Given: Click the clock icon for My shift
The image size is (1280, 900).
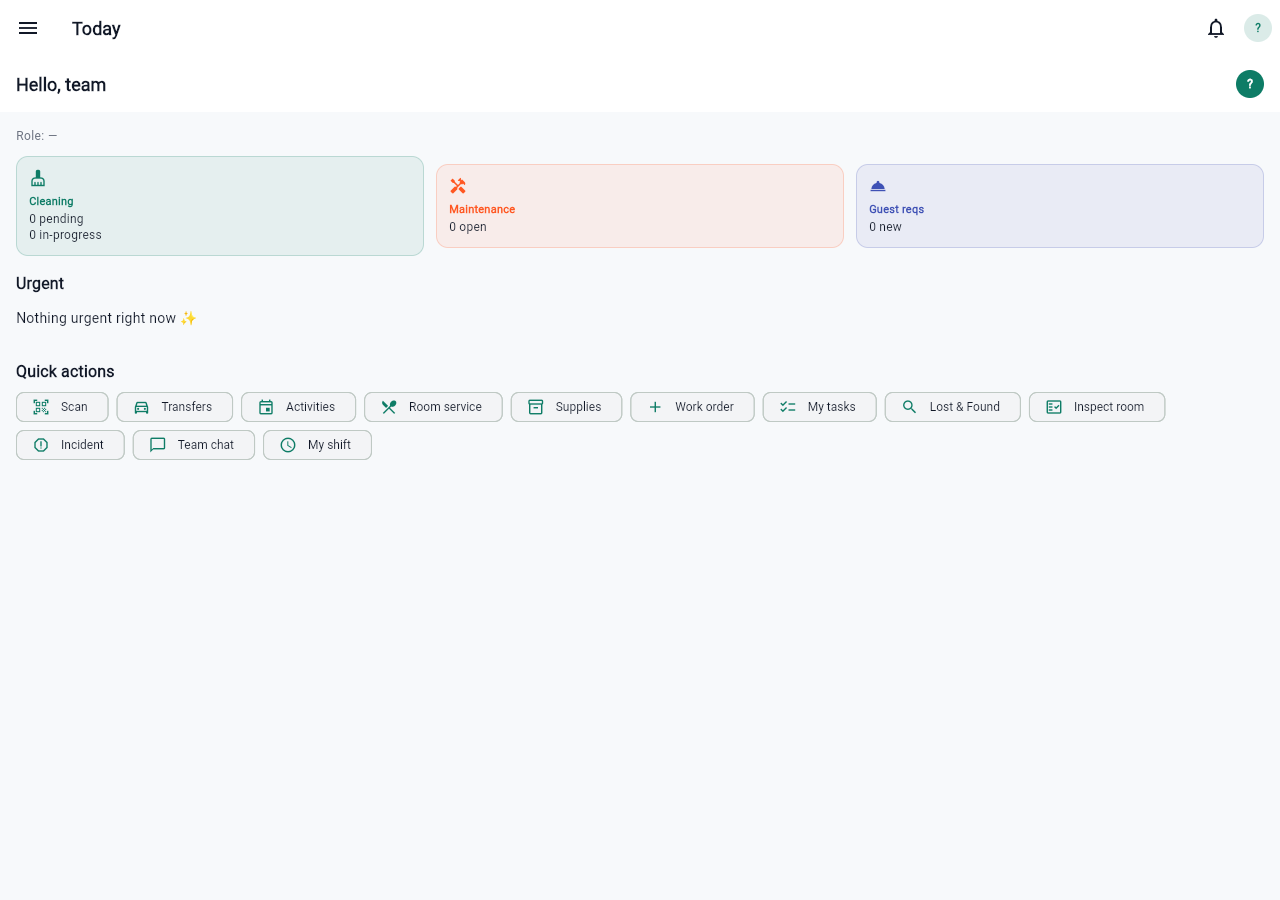Looking at the screenshot, I should point(288,445).
